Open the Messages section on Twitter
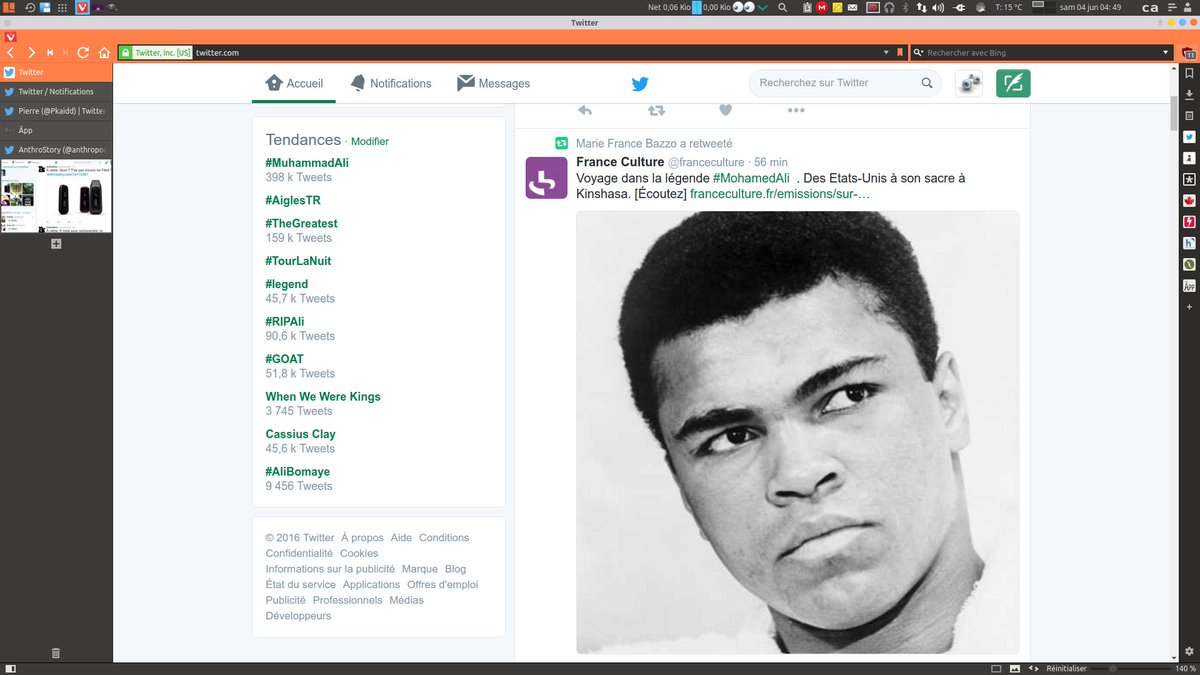 (x=493, y=83)
